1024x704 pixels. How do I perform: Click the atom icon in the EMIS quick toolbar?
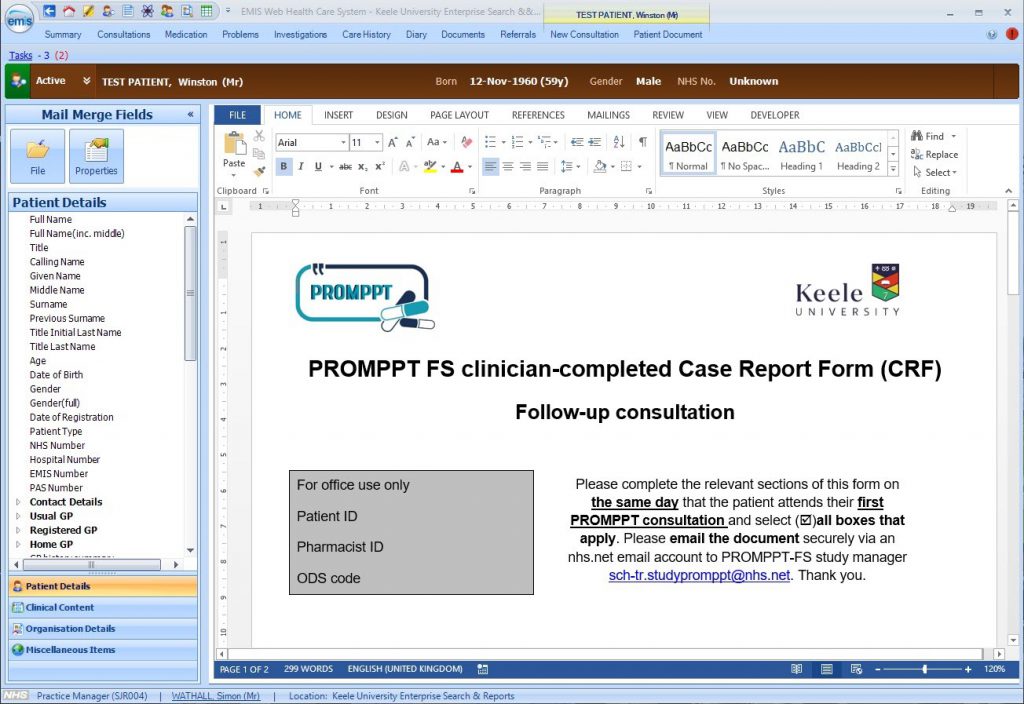pos(148,11)
